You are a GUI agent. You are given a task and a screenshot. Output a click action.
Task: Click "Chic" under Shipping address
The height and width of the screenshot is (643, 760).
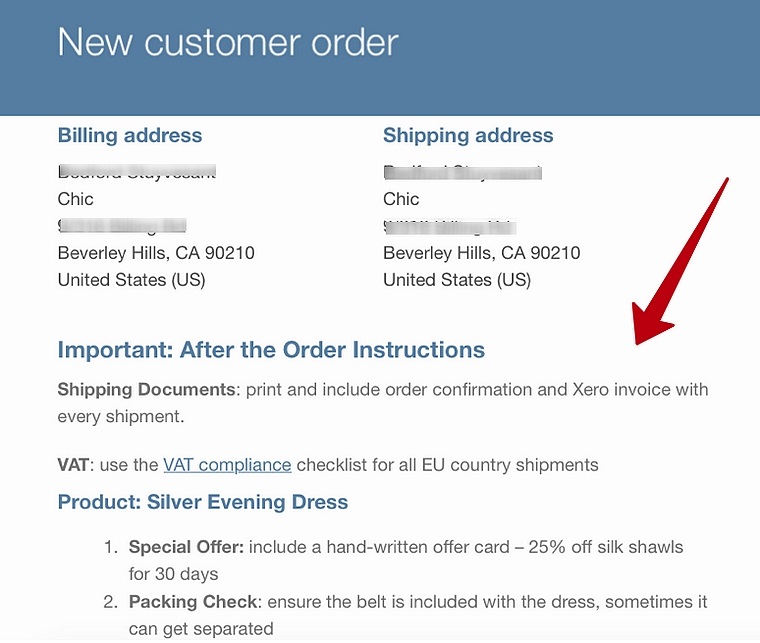[x=401, y=199]
